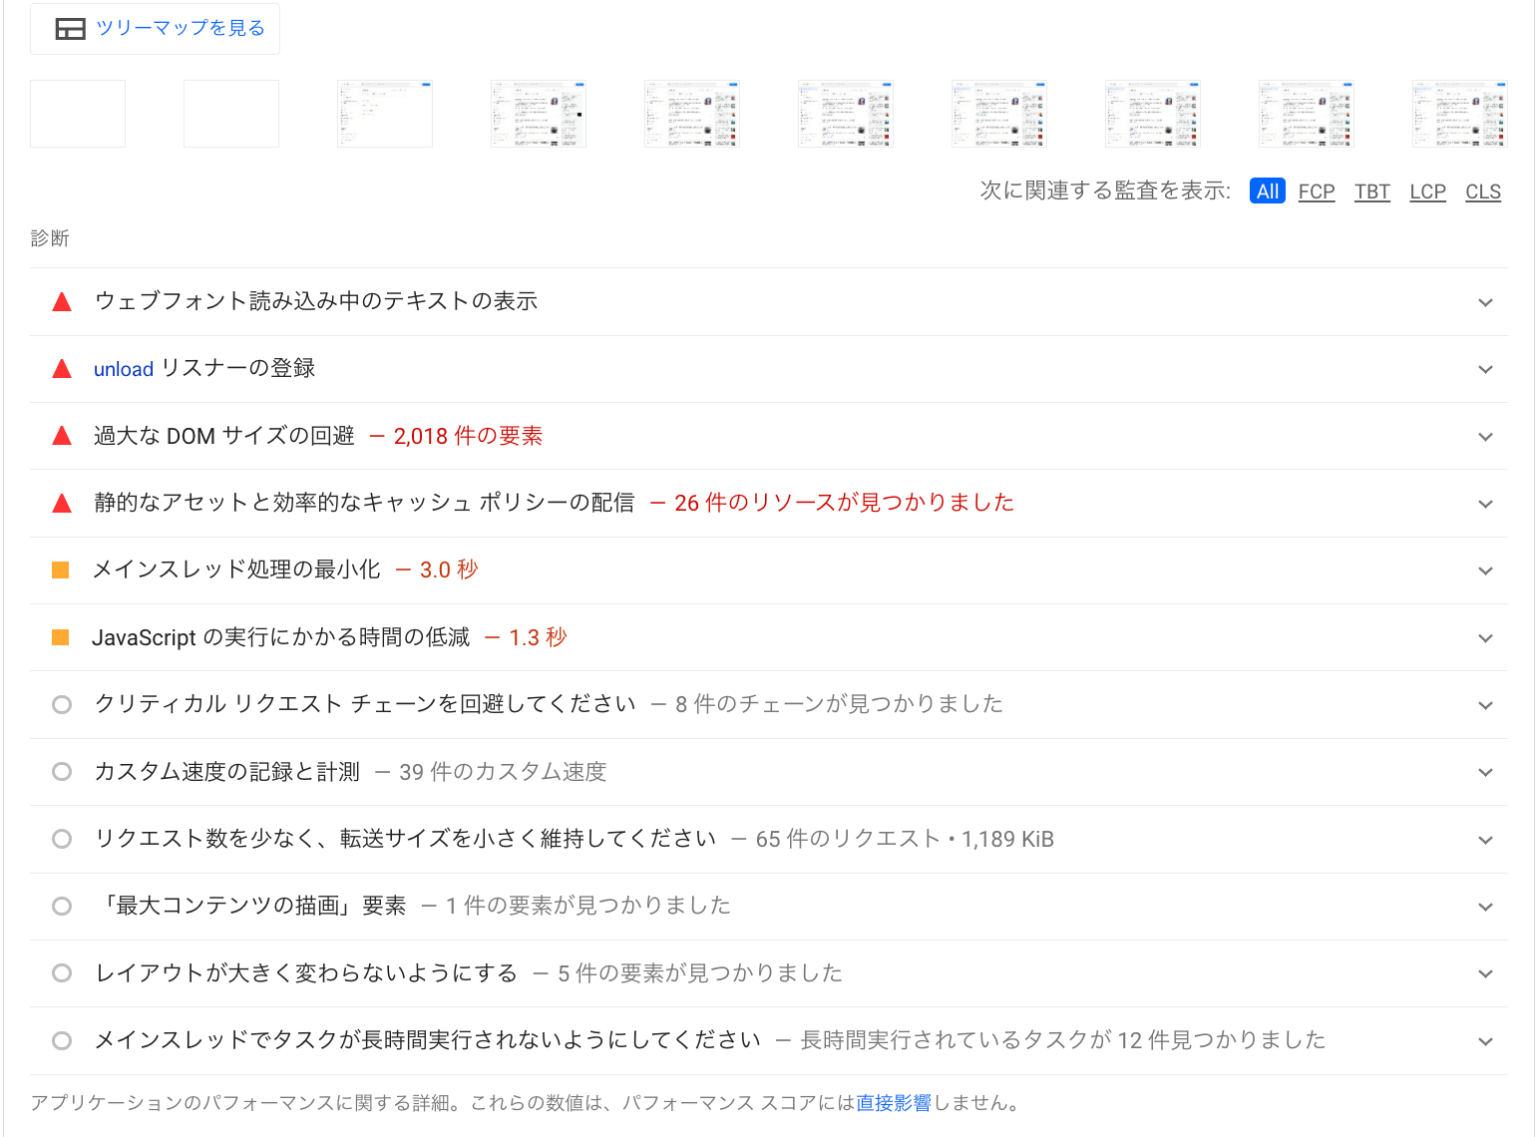This screenshot has height=1137, width=1536.
Task: Filter audits by TBT
Action: point(1372,192)
